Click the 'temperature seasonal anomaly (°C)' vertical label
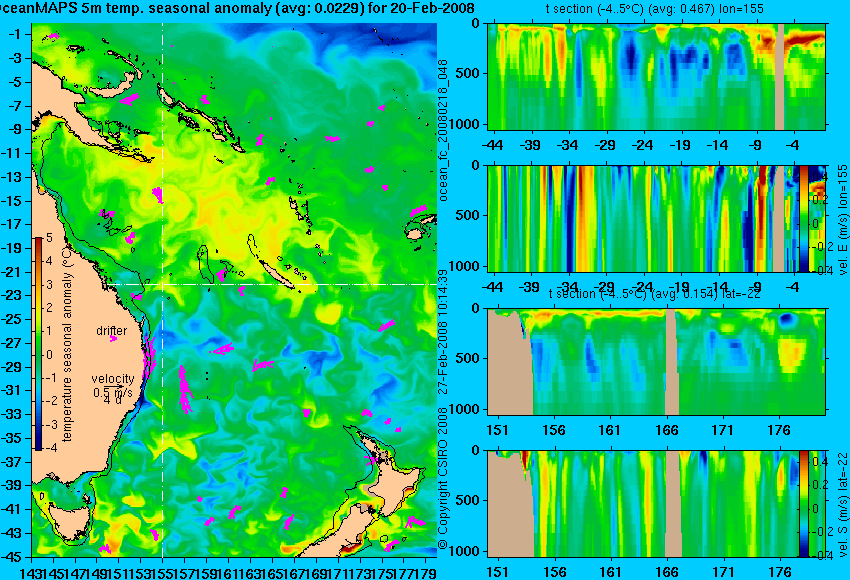Screen dimensions: 850x580 67,343
